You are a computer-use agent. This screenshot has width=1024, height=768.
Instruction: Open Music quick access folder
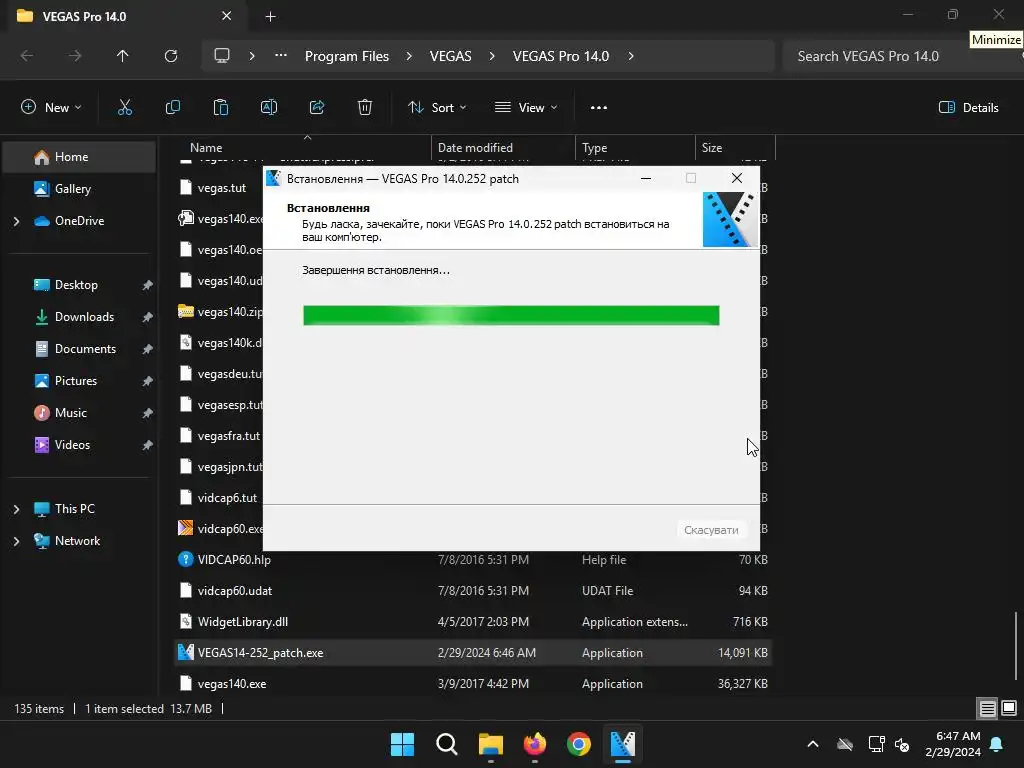(x=79, y=413)
